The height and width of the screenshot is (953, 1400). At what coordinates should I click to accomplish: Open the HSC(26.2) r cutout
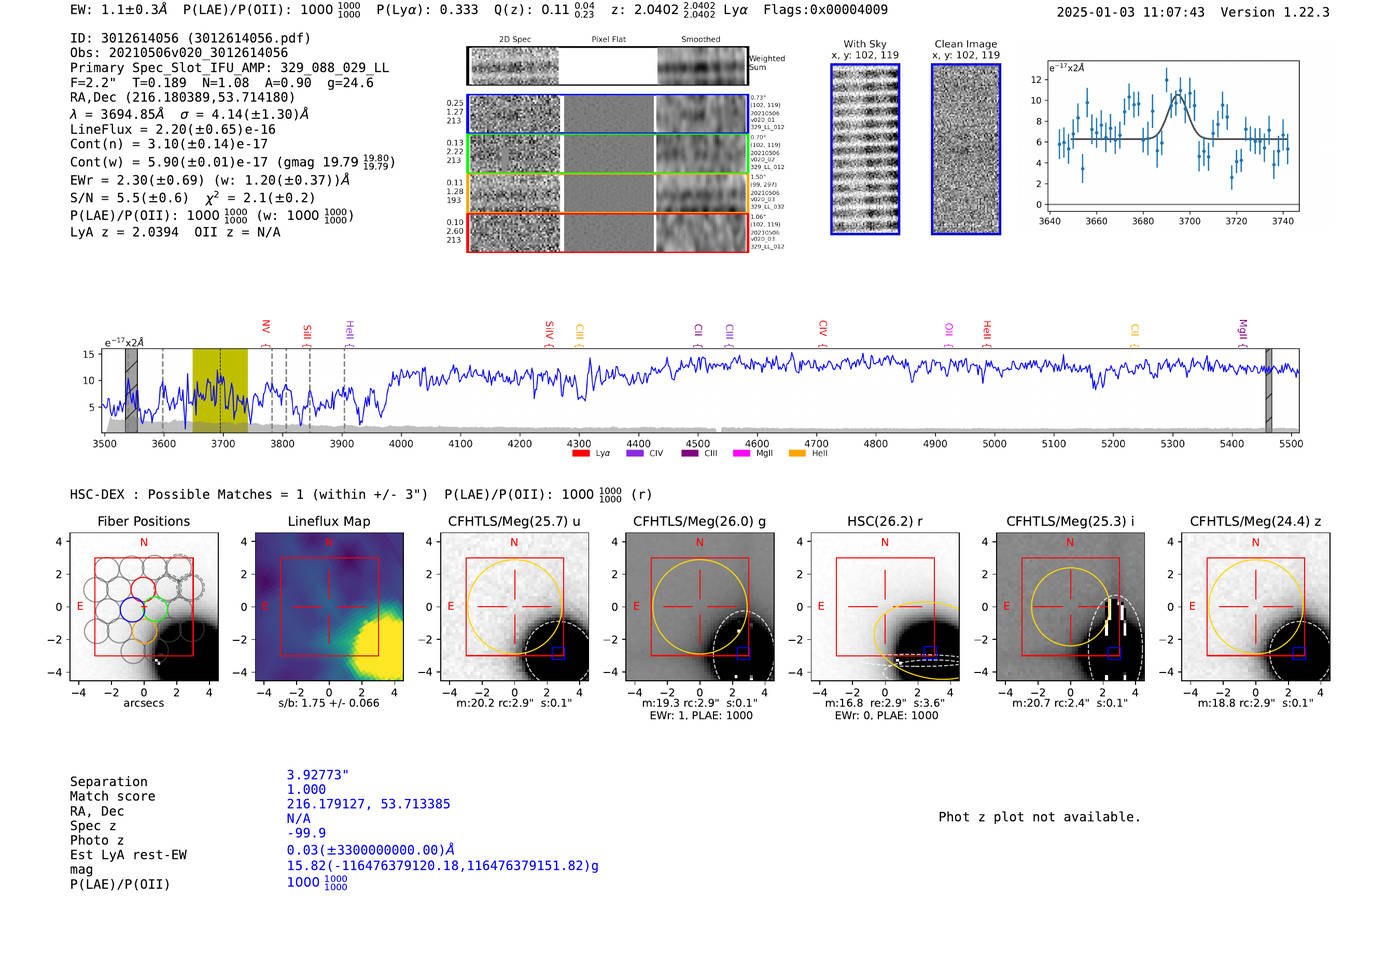click(x=884, y=607)
